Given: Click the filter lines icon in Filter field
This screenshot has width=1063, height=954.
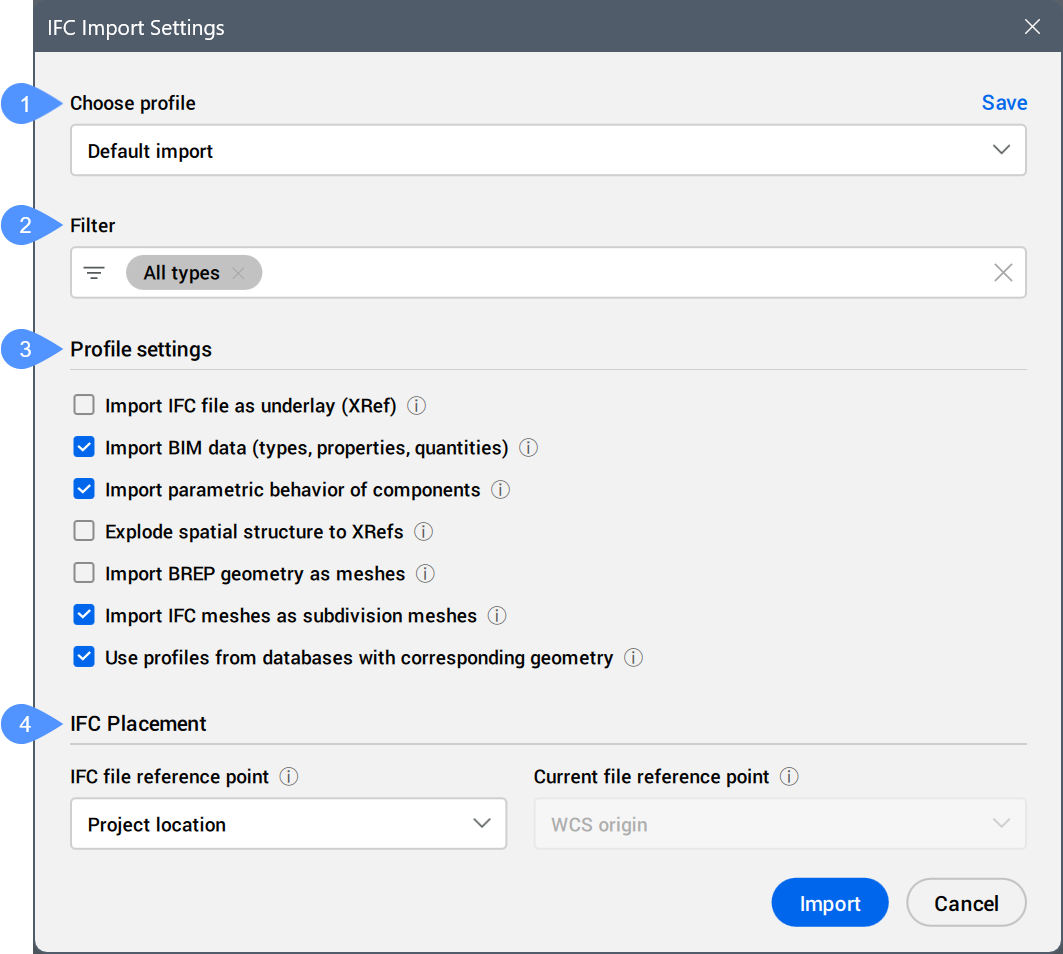Looking at the screenshot, I should (x=95, y=273).
